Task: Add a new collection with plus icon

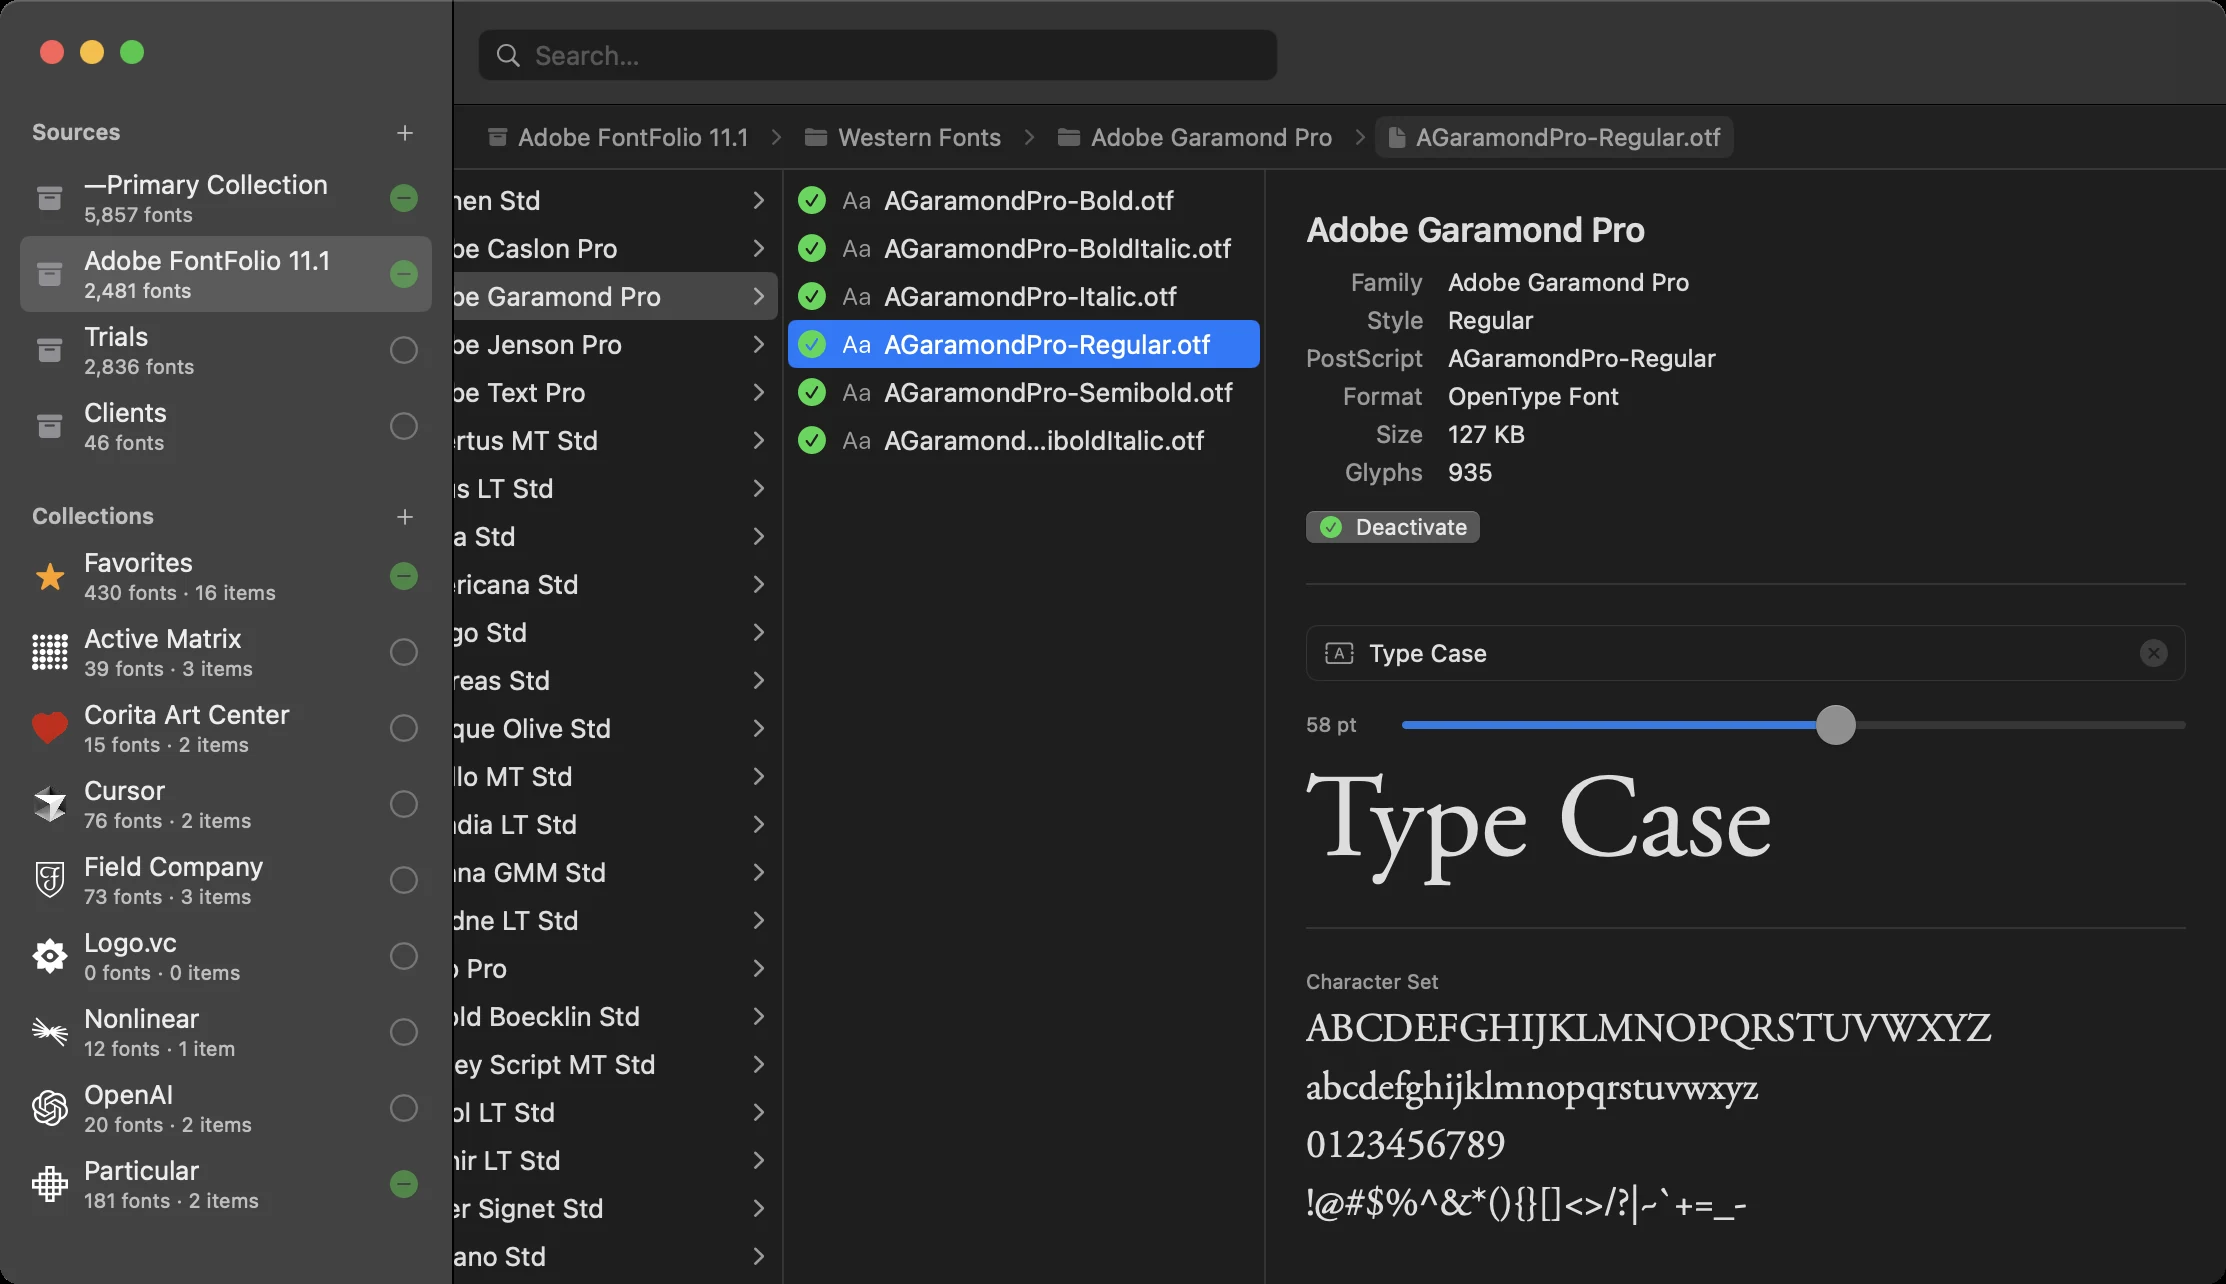Action: [x=405, y=517]
